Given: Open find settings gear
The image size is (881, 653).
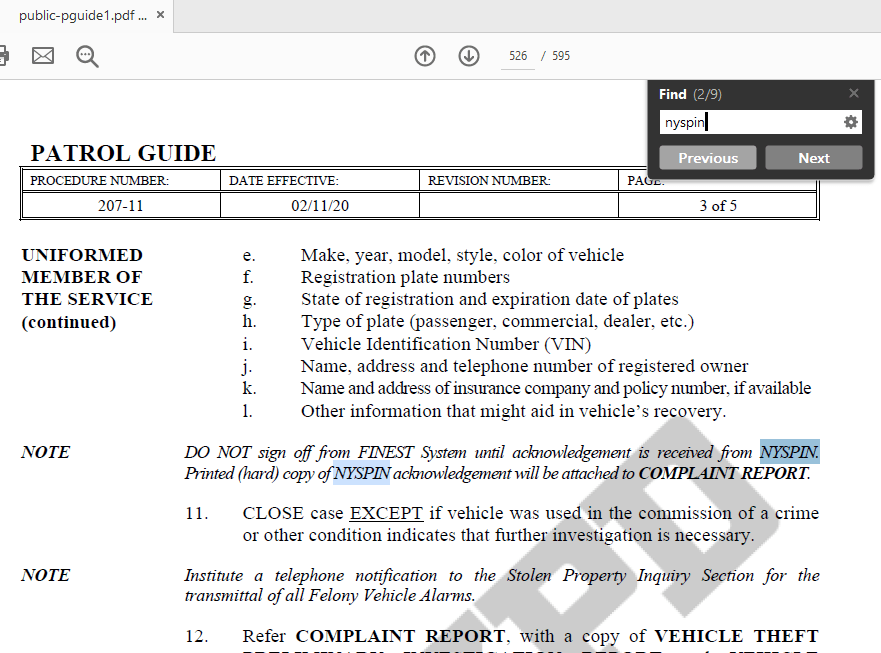Looking at the screenshot, I should [851, 122].
